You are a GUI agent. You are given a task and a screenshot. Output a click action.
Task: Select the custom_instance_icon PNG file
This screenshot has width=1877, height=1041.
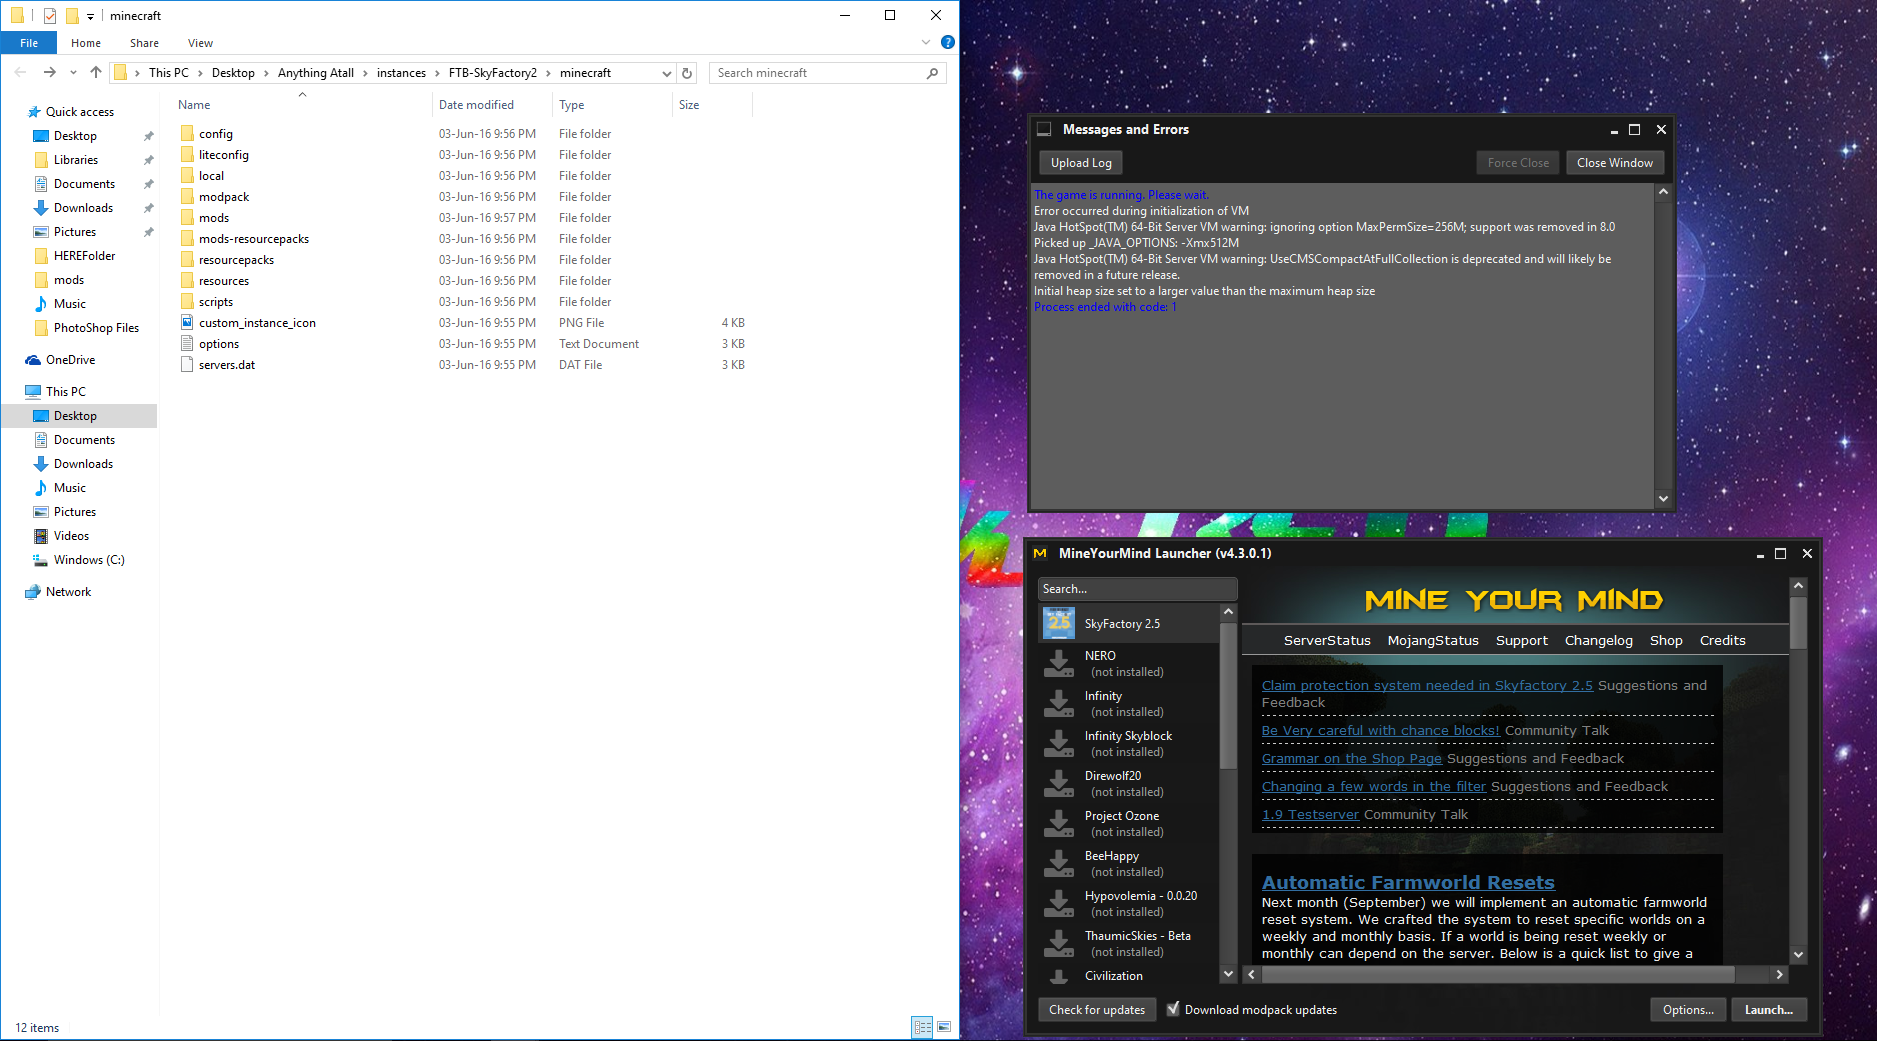257,323
